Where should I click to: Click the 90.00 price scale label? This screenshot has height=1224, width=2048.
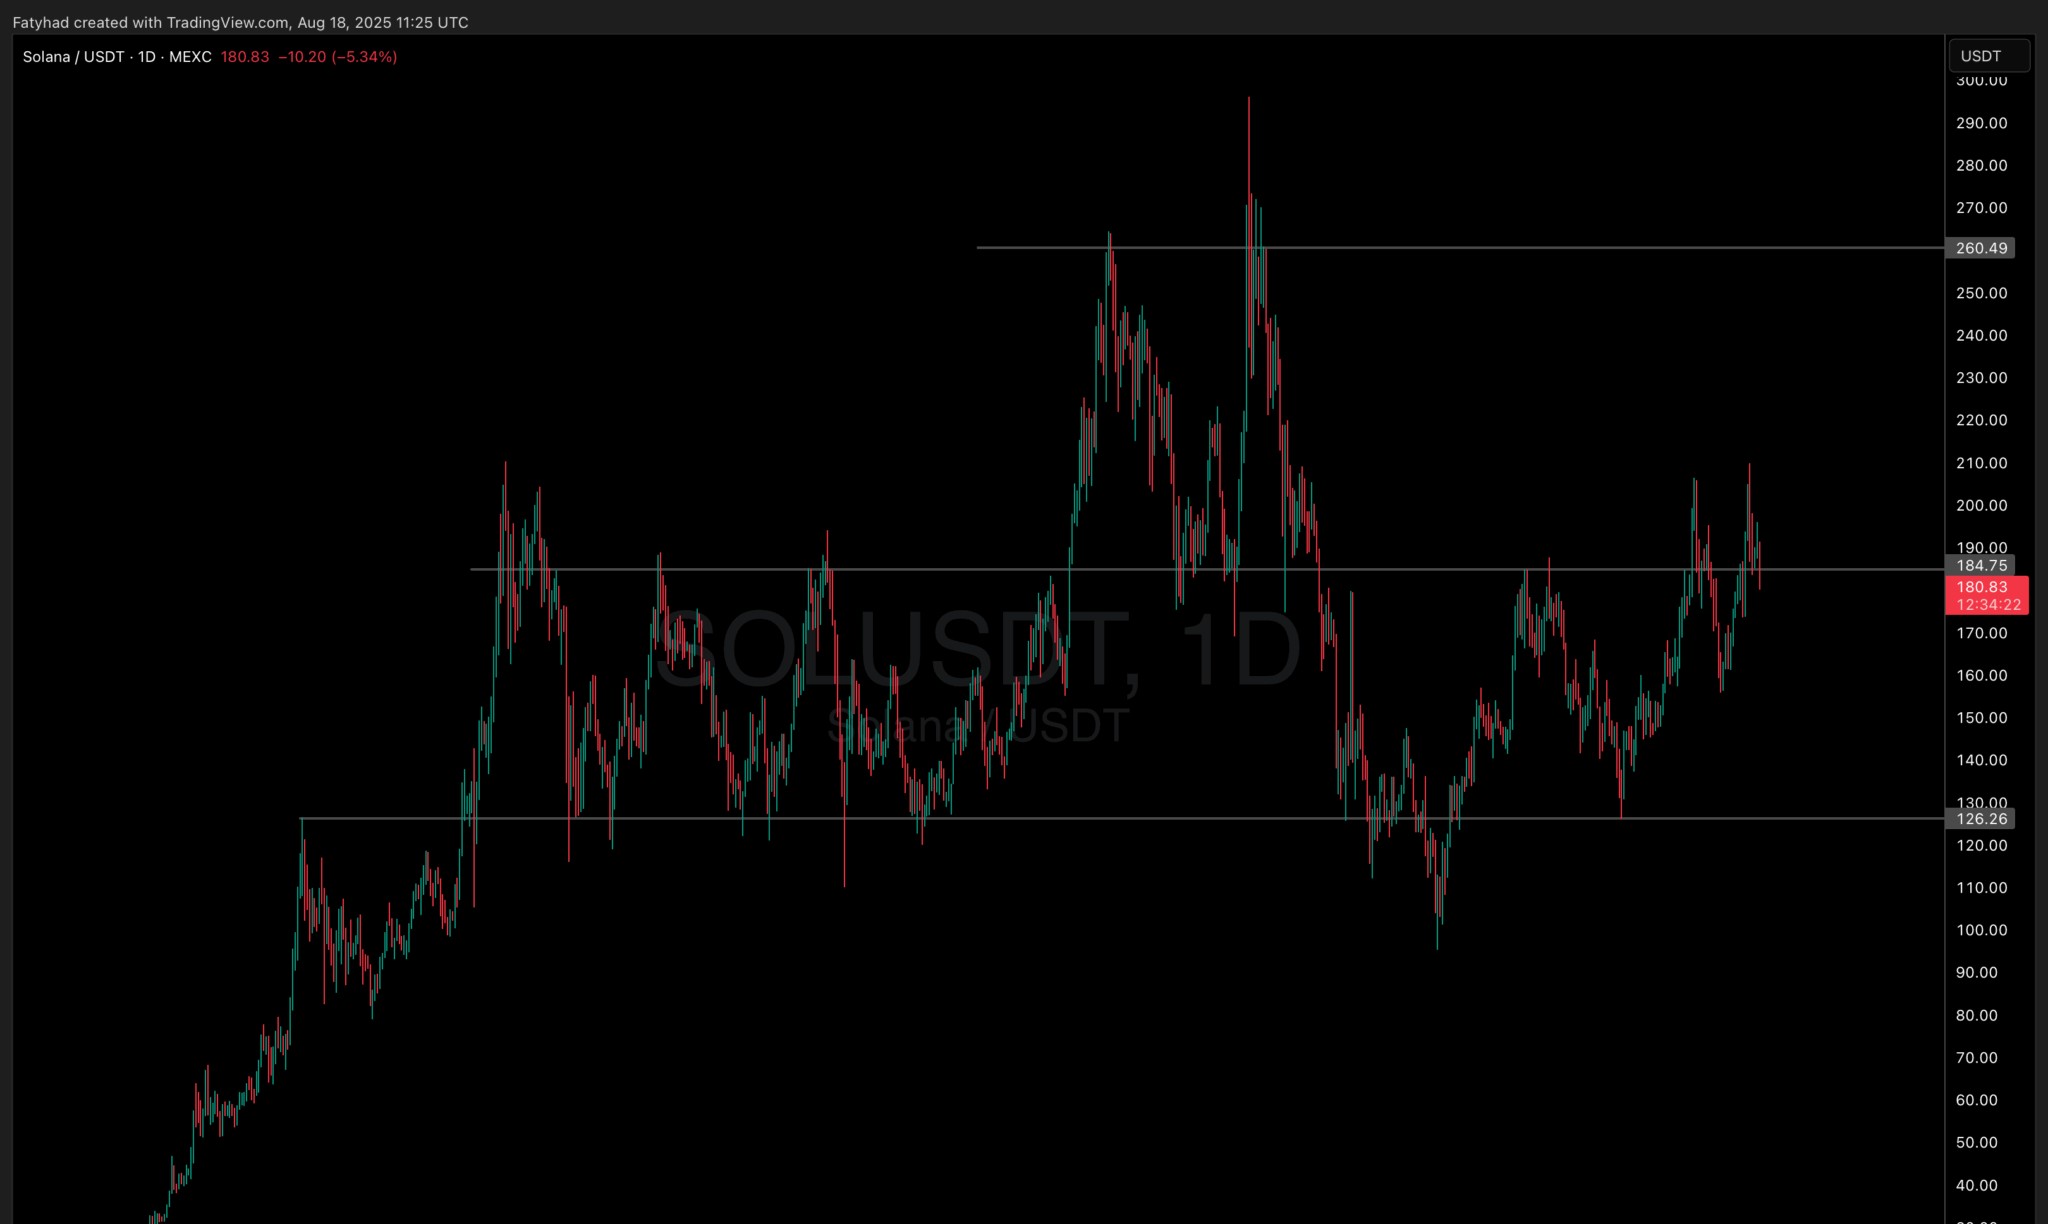tap(1977, 973)
